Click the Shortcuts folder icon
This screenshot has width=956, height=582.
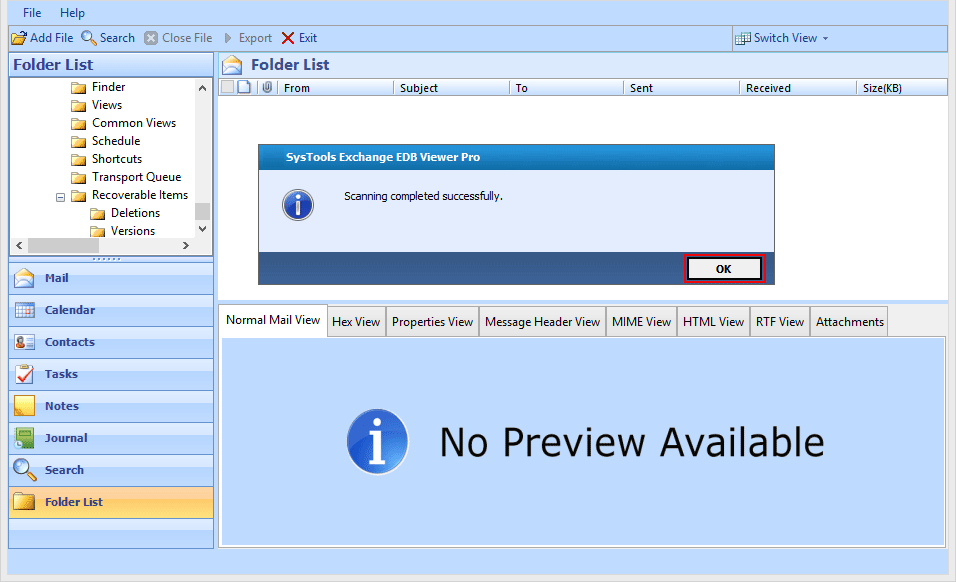click(78, 160)
